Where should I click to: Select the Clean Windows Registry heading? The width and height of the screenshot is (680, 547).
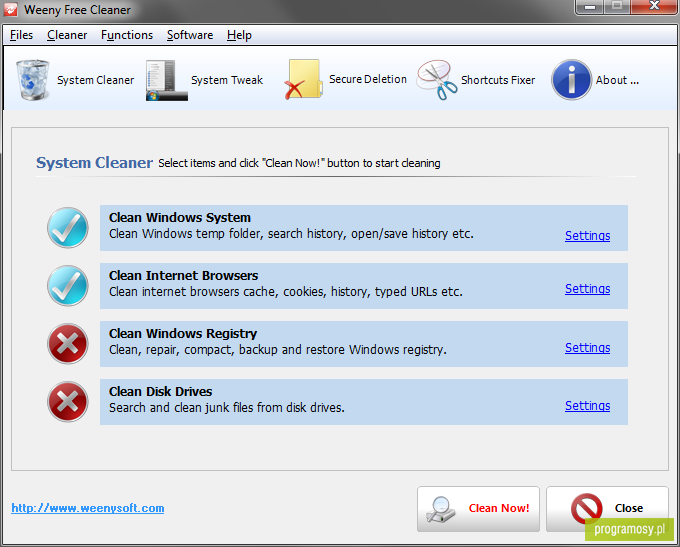[183, 334]
